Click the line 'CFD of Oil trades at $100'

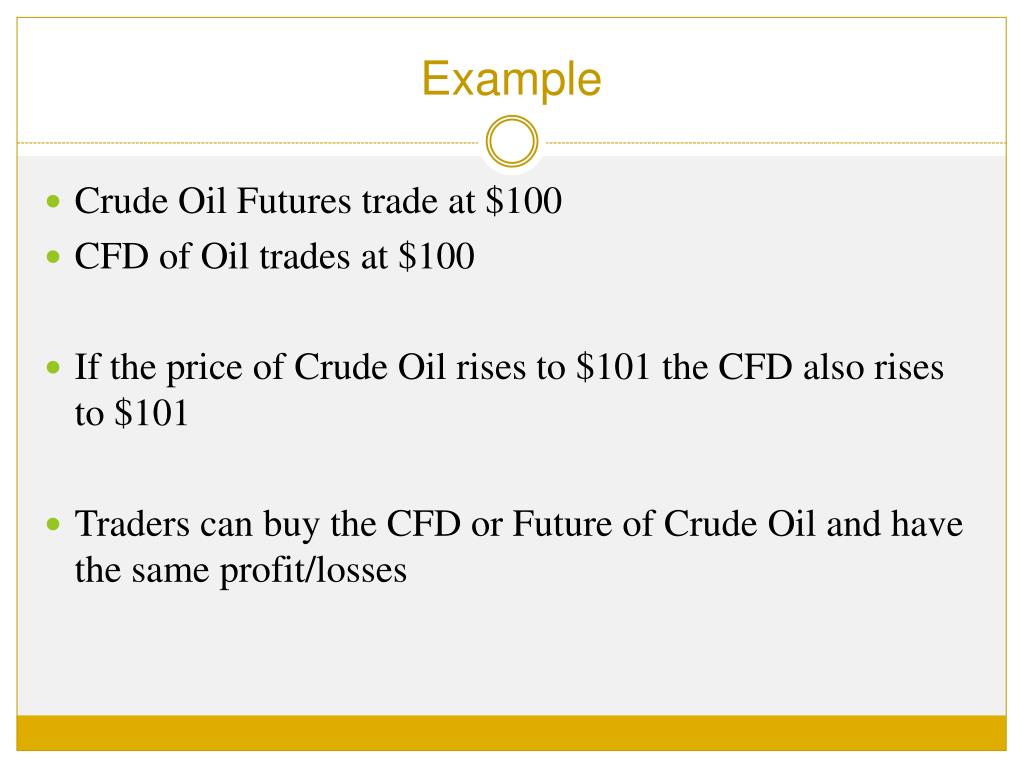pyautogui.click(x=274, y=256)
